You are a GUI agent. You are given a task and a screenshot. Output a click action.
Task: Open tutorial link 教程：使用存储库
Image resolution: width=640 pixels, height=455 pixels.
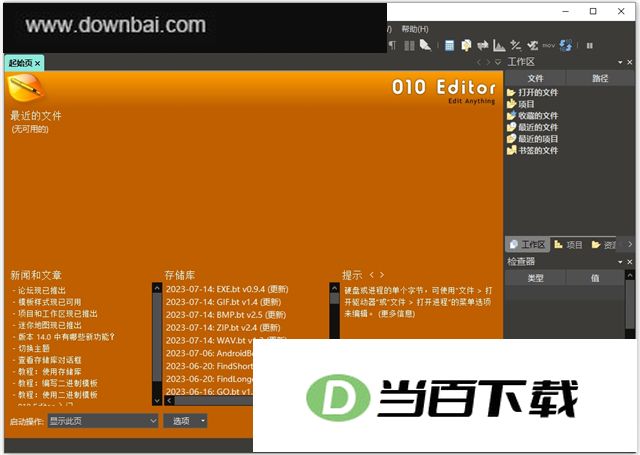[x=50, y=372]
